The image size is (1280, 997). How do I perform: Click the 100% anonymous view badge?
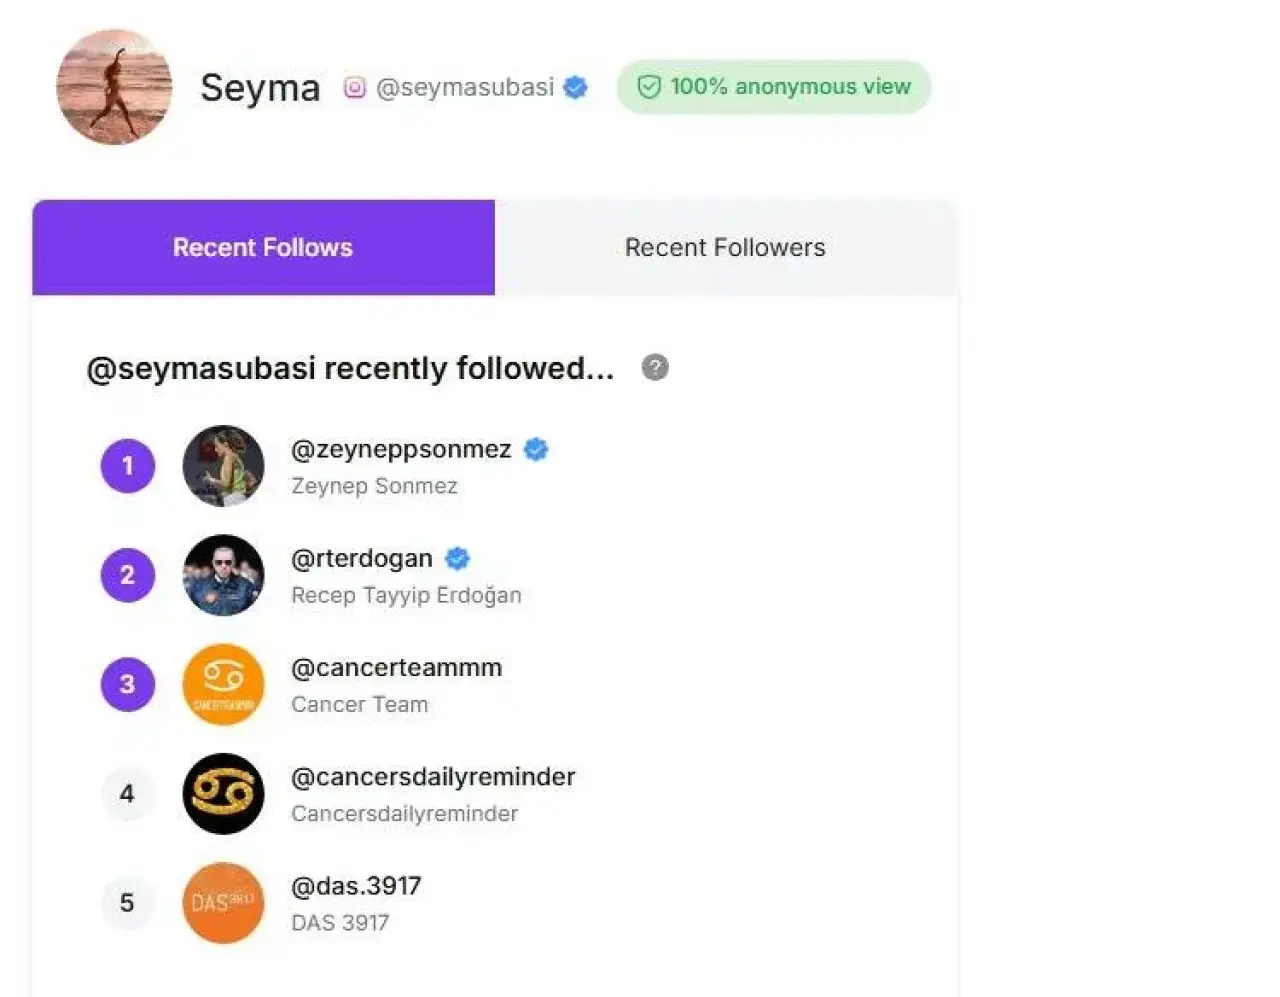tap(774, 87)
